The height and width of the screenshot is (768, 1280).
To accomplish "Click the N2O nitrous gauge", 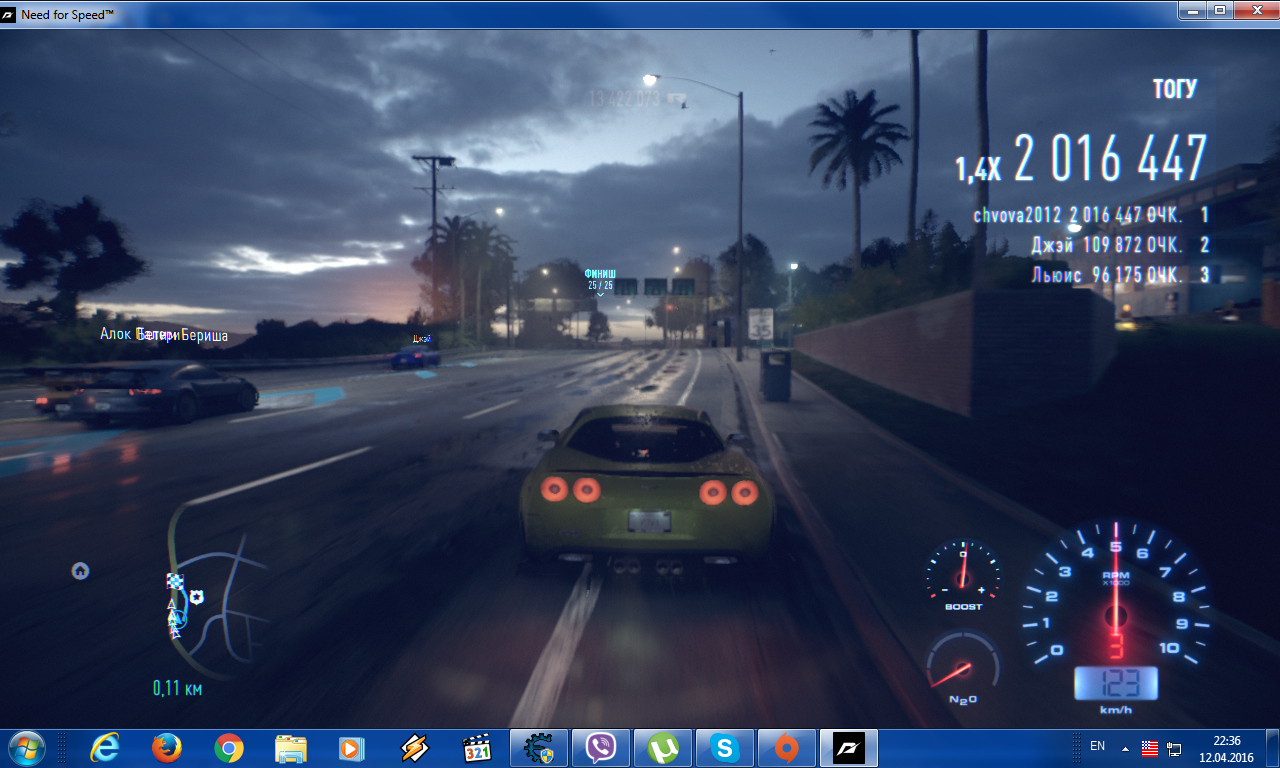I will coord(962,668).
